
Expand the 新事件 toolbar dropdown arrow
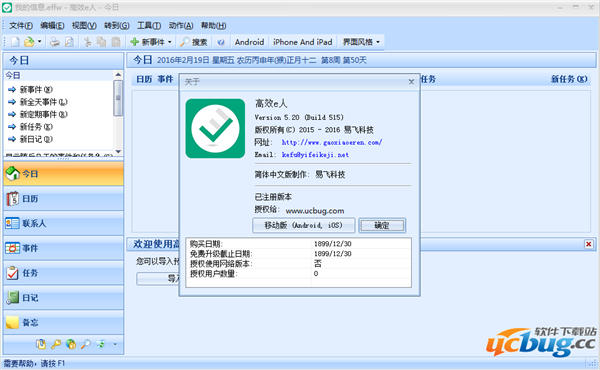click(170, 42)
